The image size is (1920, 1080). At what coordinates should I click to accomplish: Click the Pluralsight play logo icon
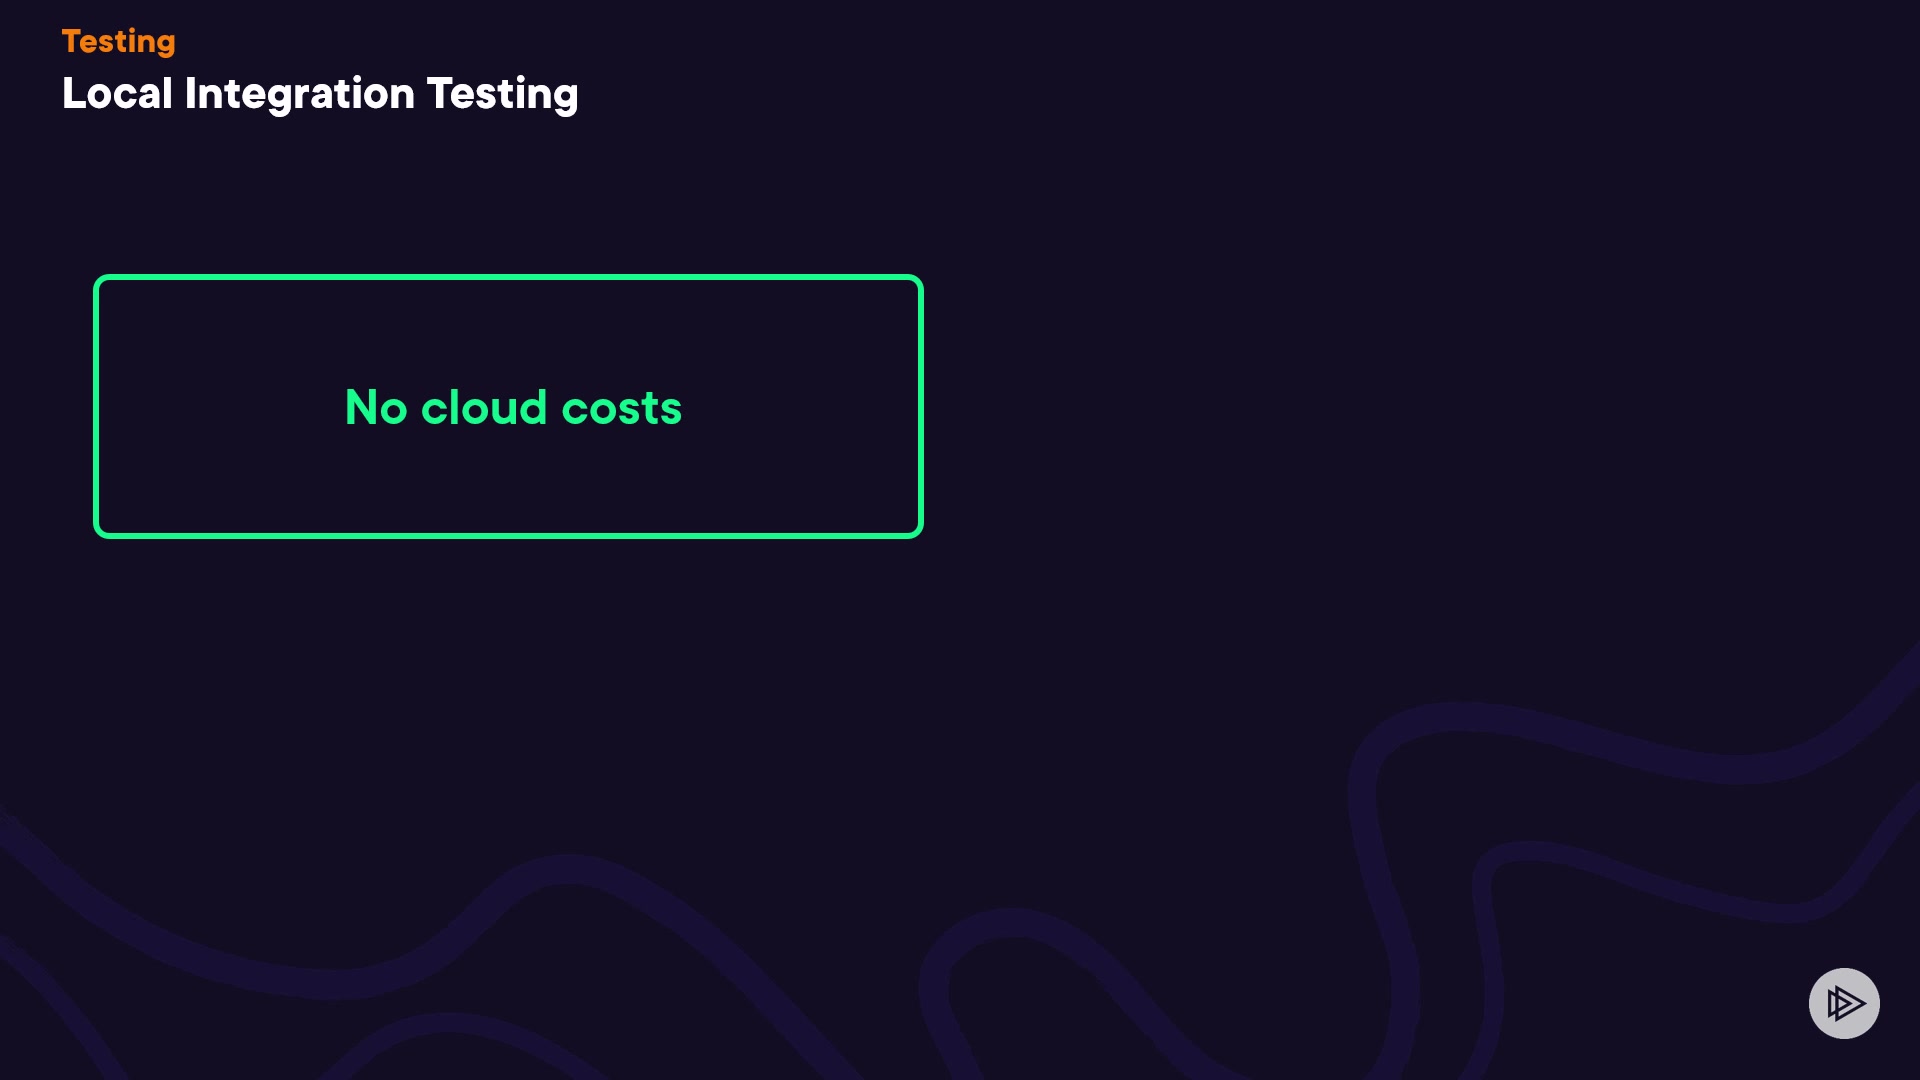(x=1844, y=1003)
